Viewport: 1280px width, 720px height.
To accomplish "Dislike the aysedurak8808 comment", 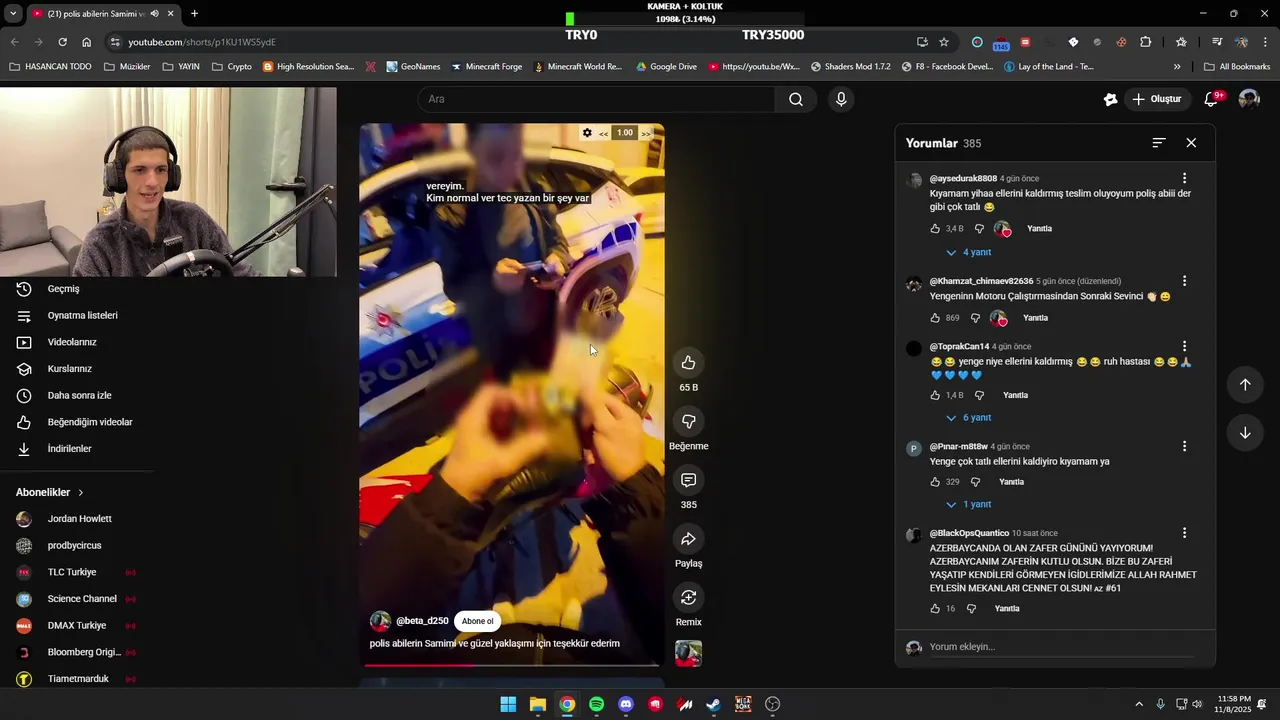I will 979,229.
